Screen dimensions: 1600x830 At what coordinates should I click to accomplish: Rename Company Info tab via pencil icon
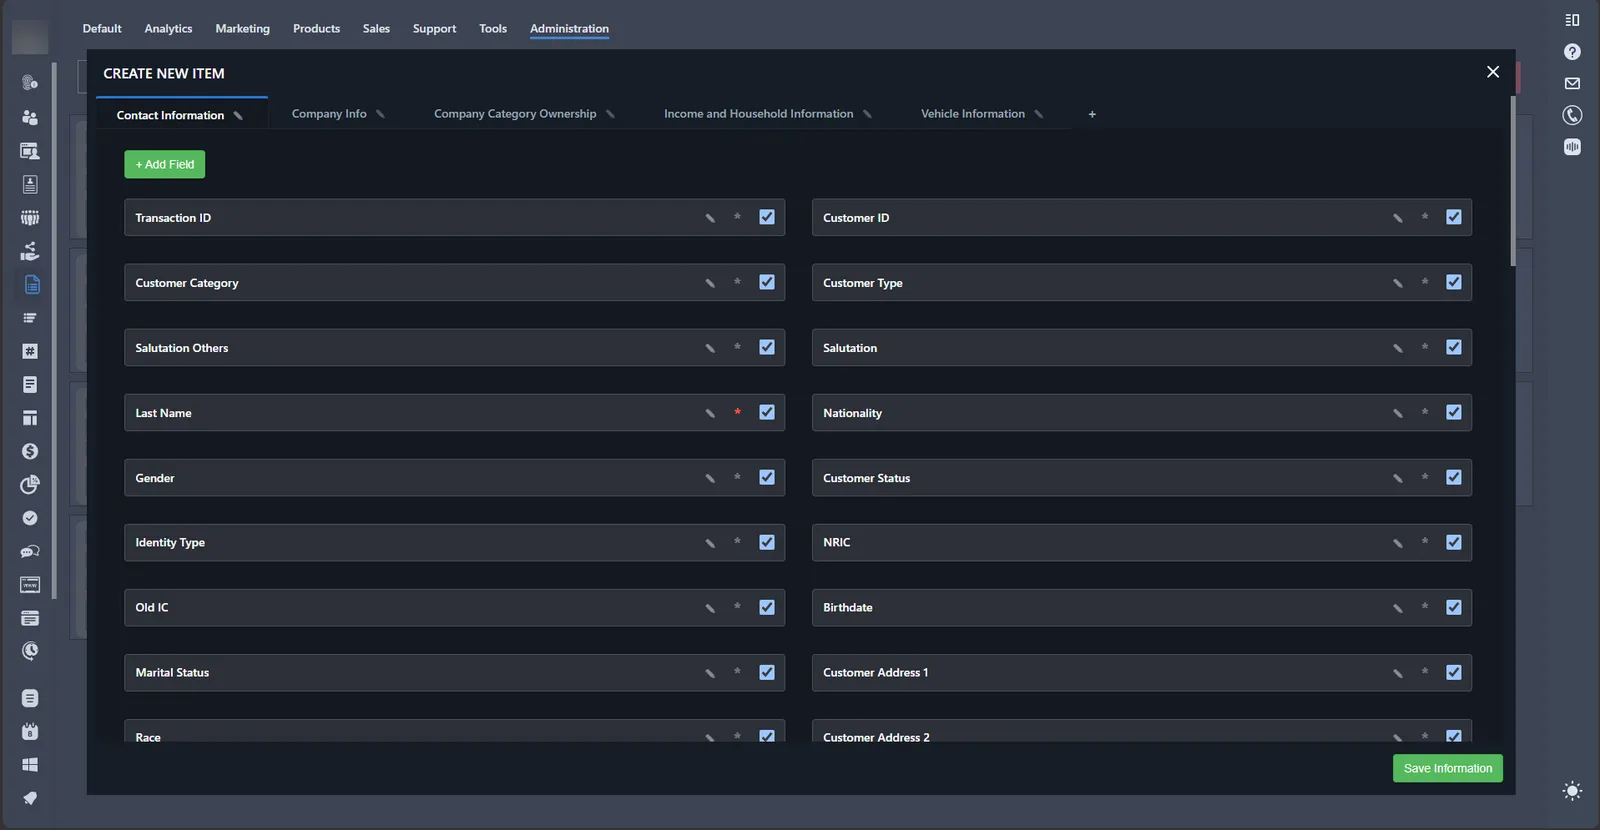tap(380, 114)
